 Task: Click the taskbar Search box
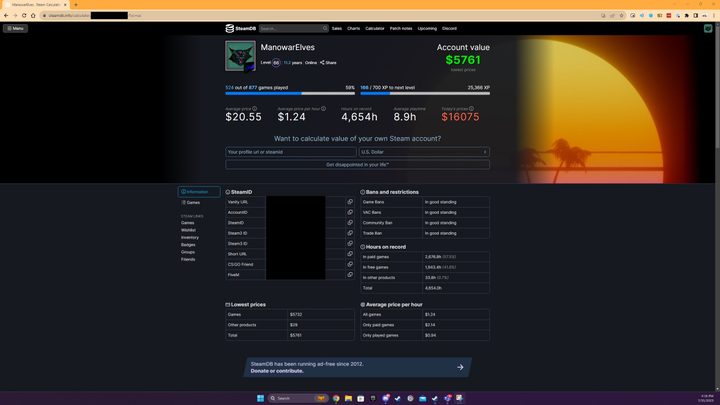(x=297, y=398)
